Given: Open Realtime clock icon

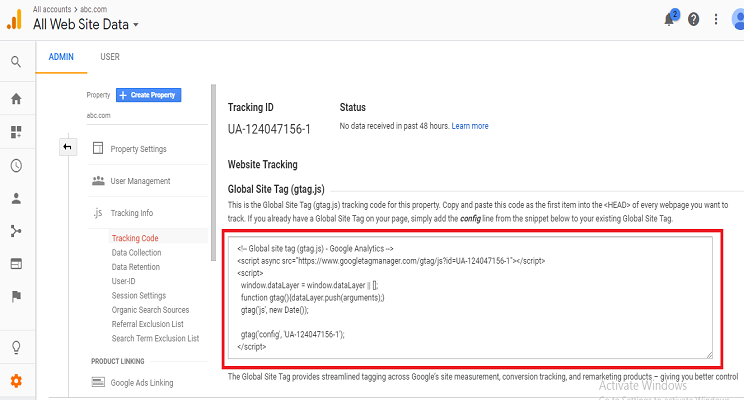Looking at the screenshot, I should 16,166.
